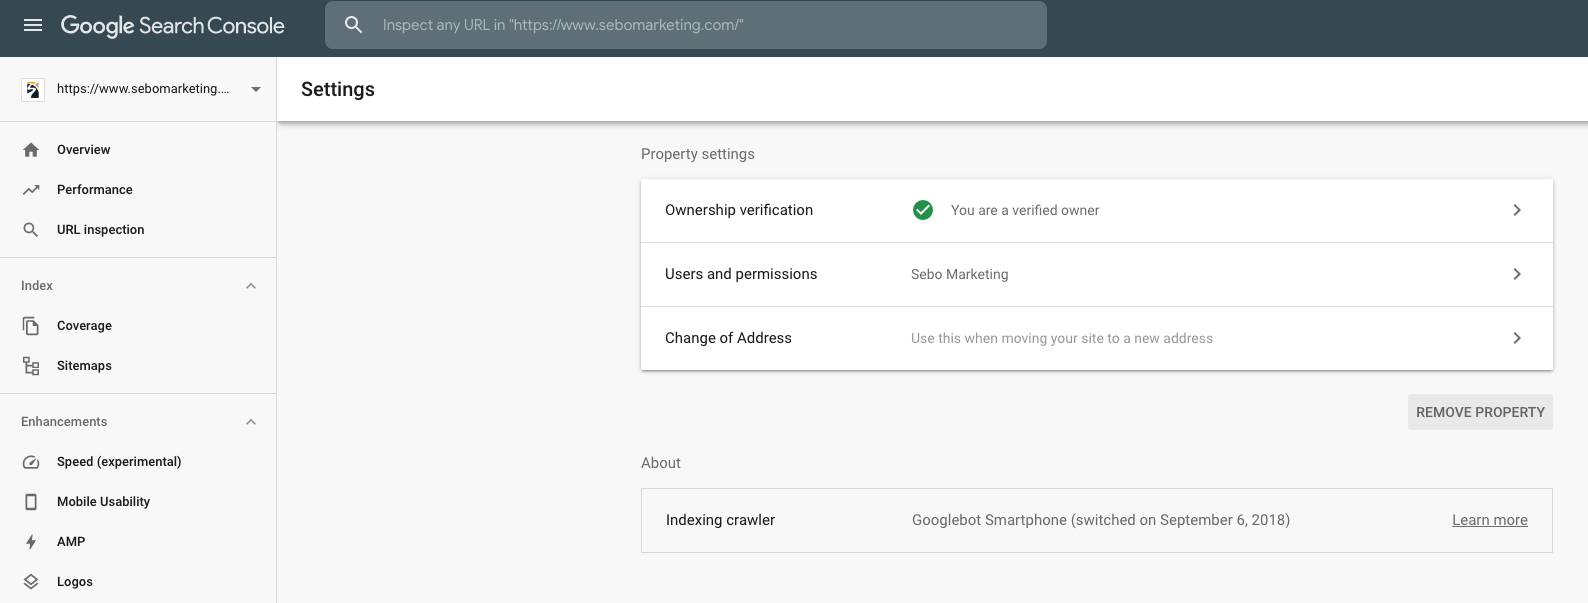Click the Speed gauge icon
Screen dimensions: 1588x603
point(31,462)
